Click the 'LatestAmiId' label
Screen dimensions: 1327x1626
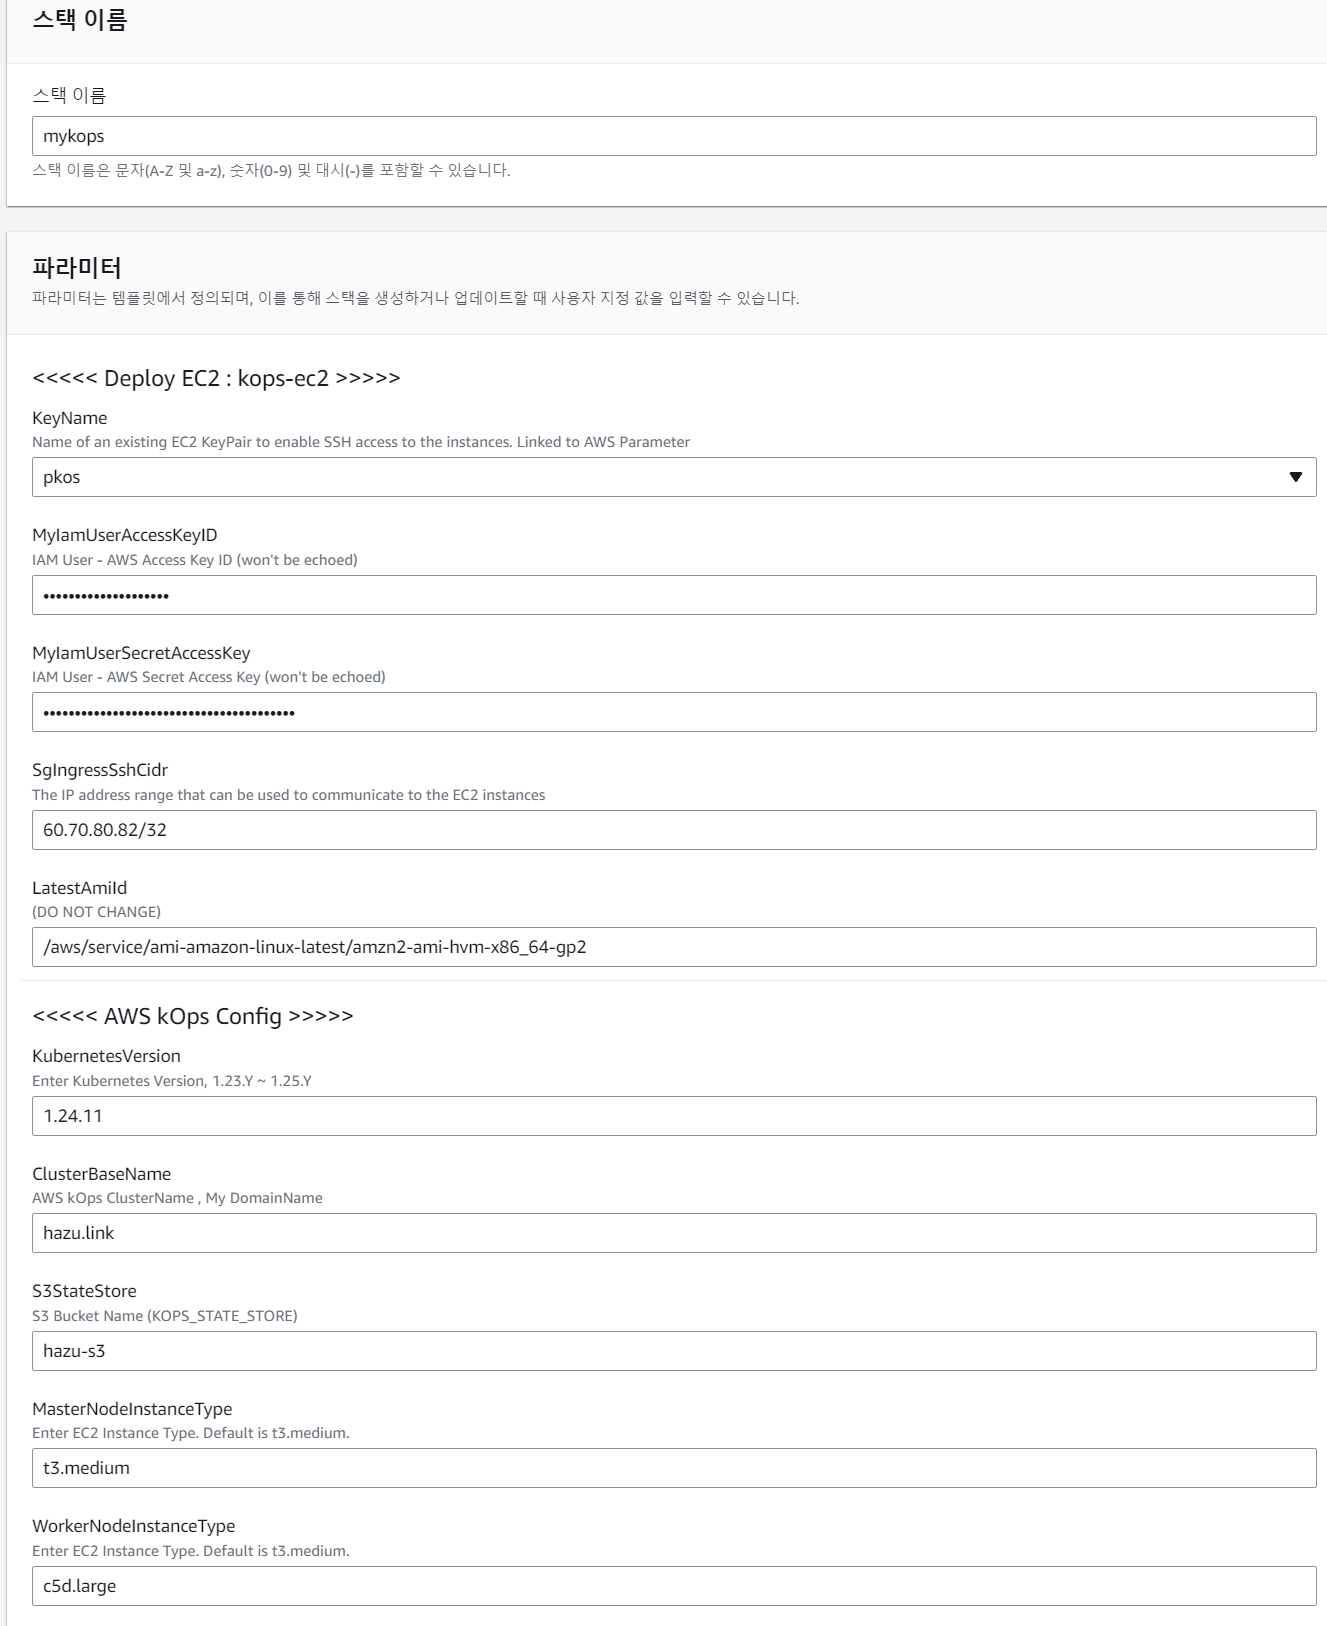(x=79, y=888)
